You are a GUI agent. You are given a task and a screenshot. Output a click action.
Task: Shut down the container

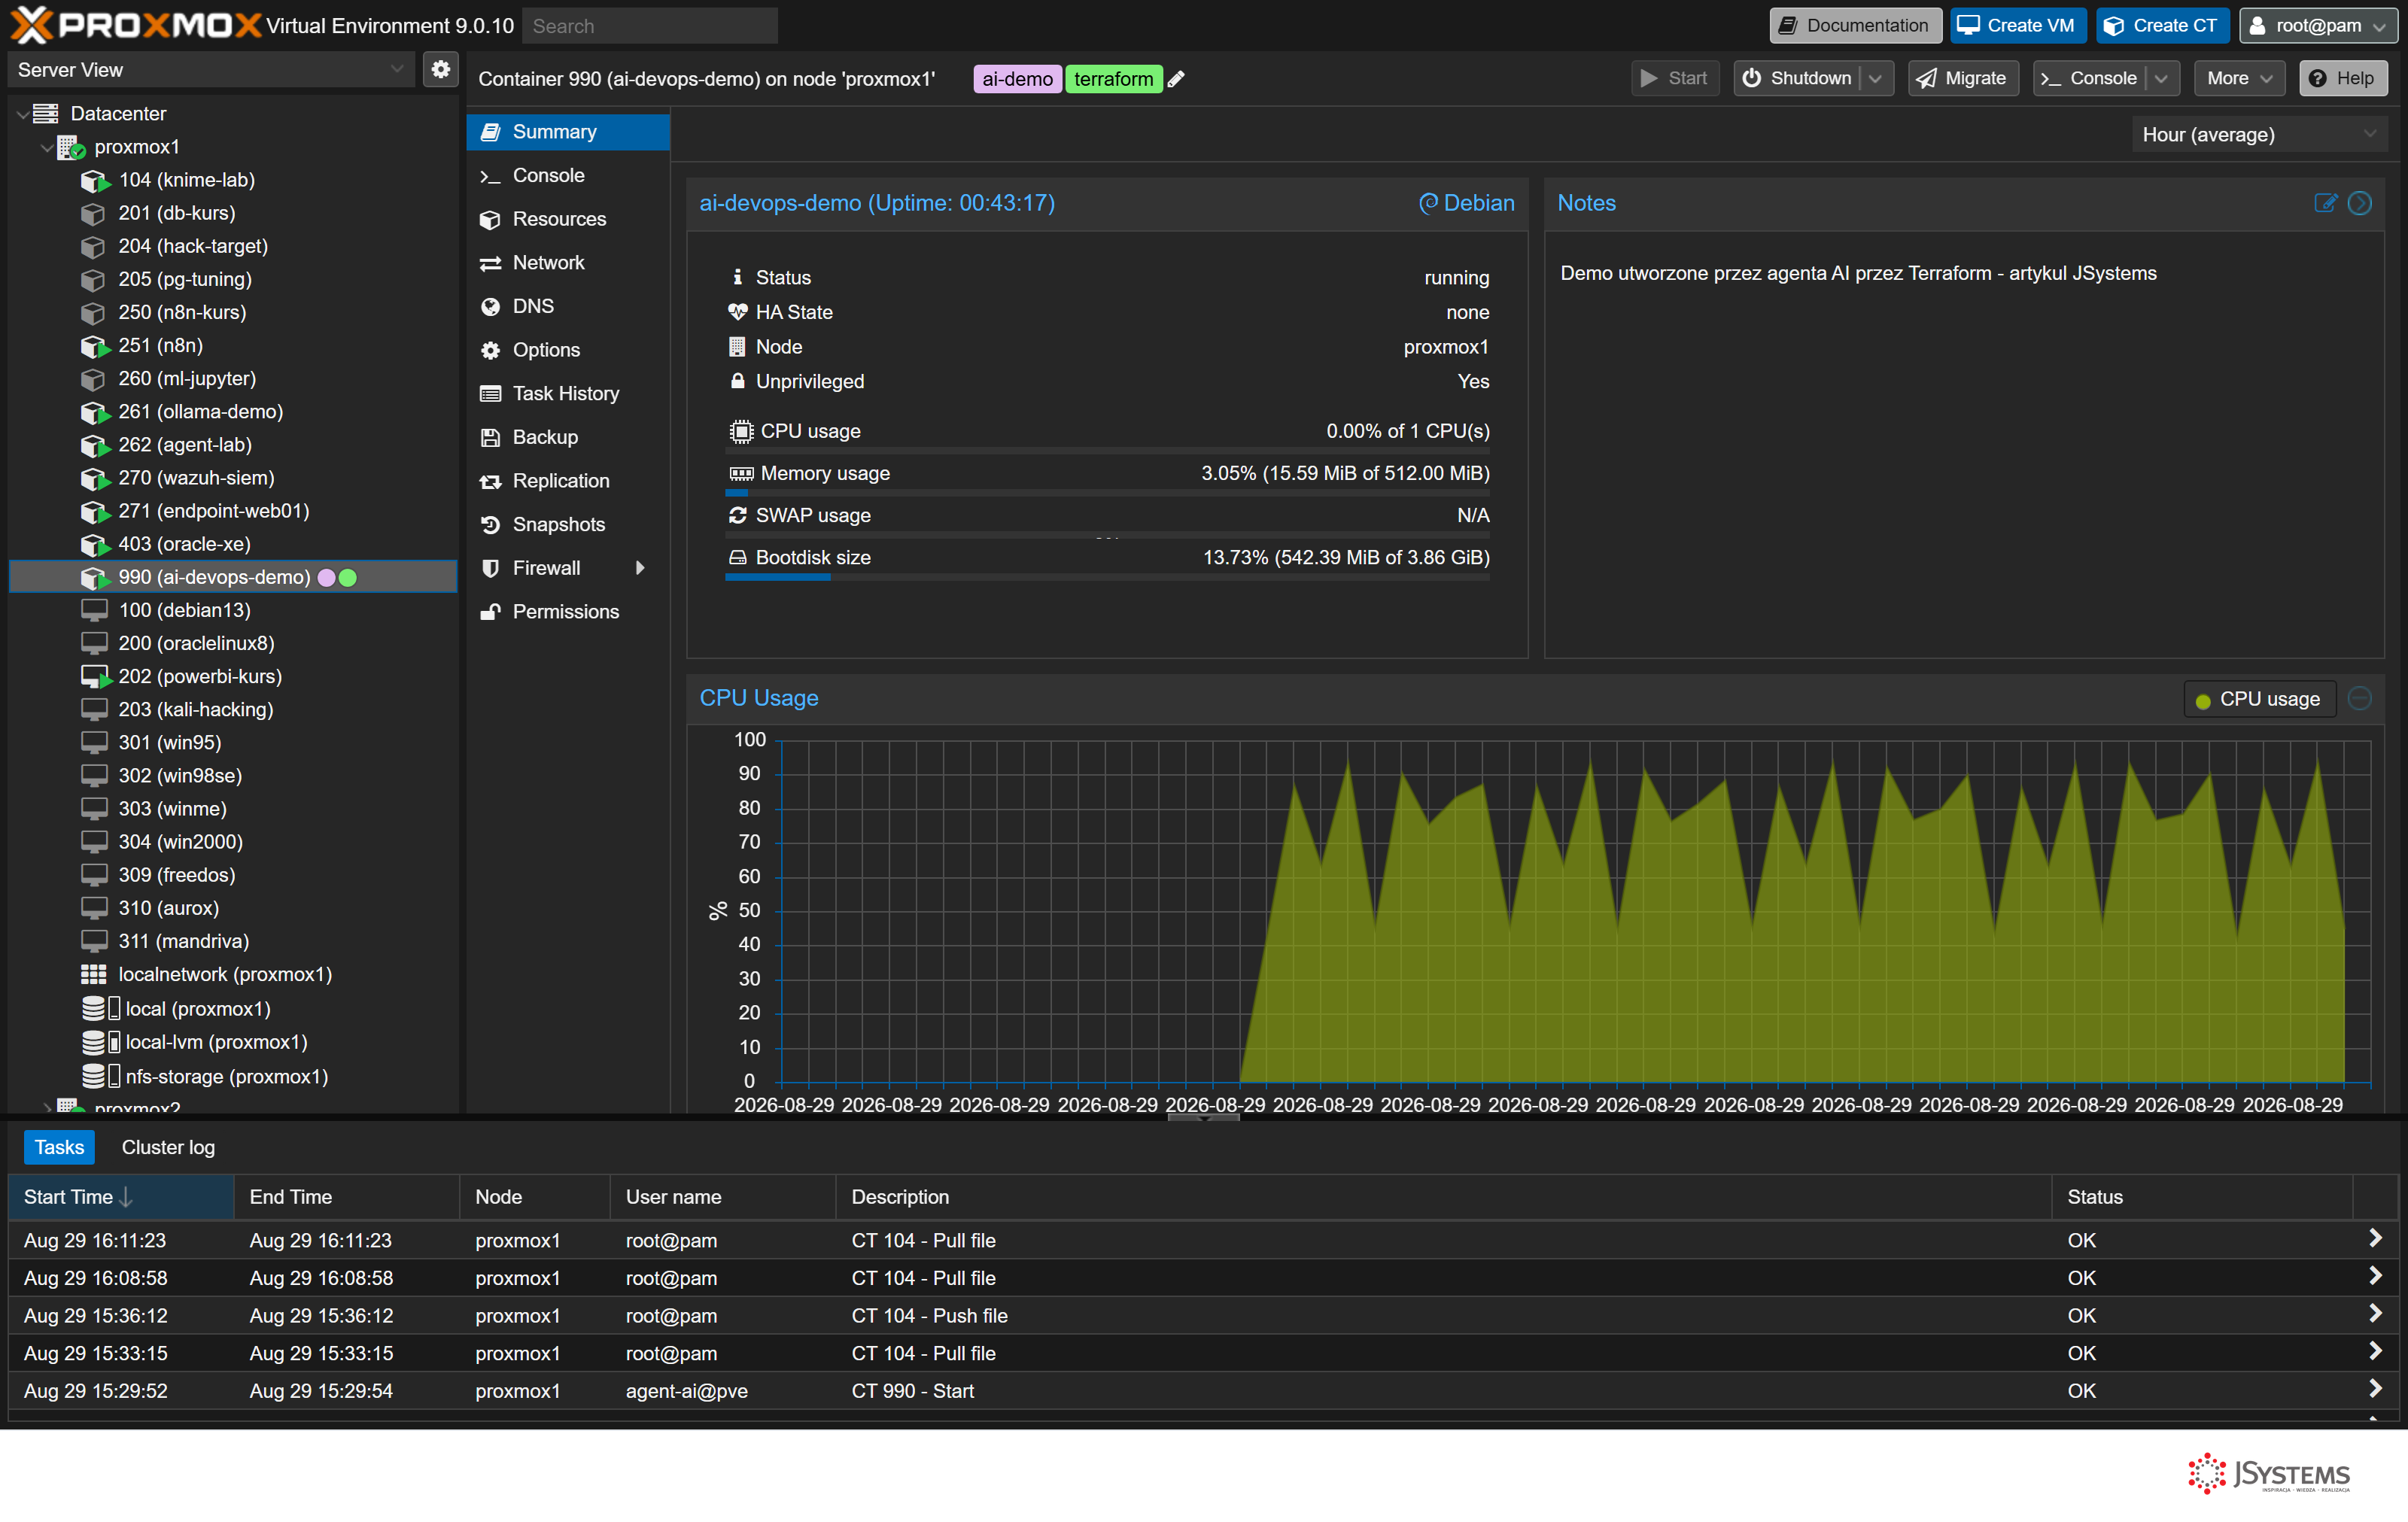[x=1797, y=78]
